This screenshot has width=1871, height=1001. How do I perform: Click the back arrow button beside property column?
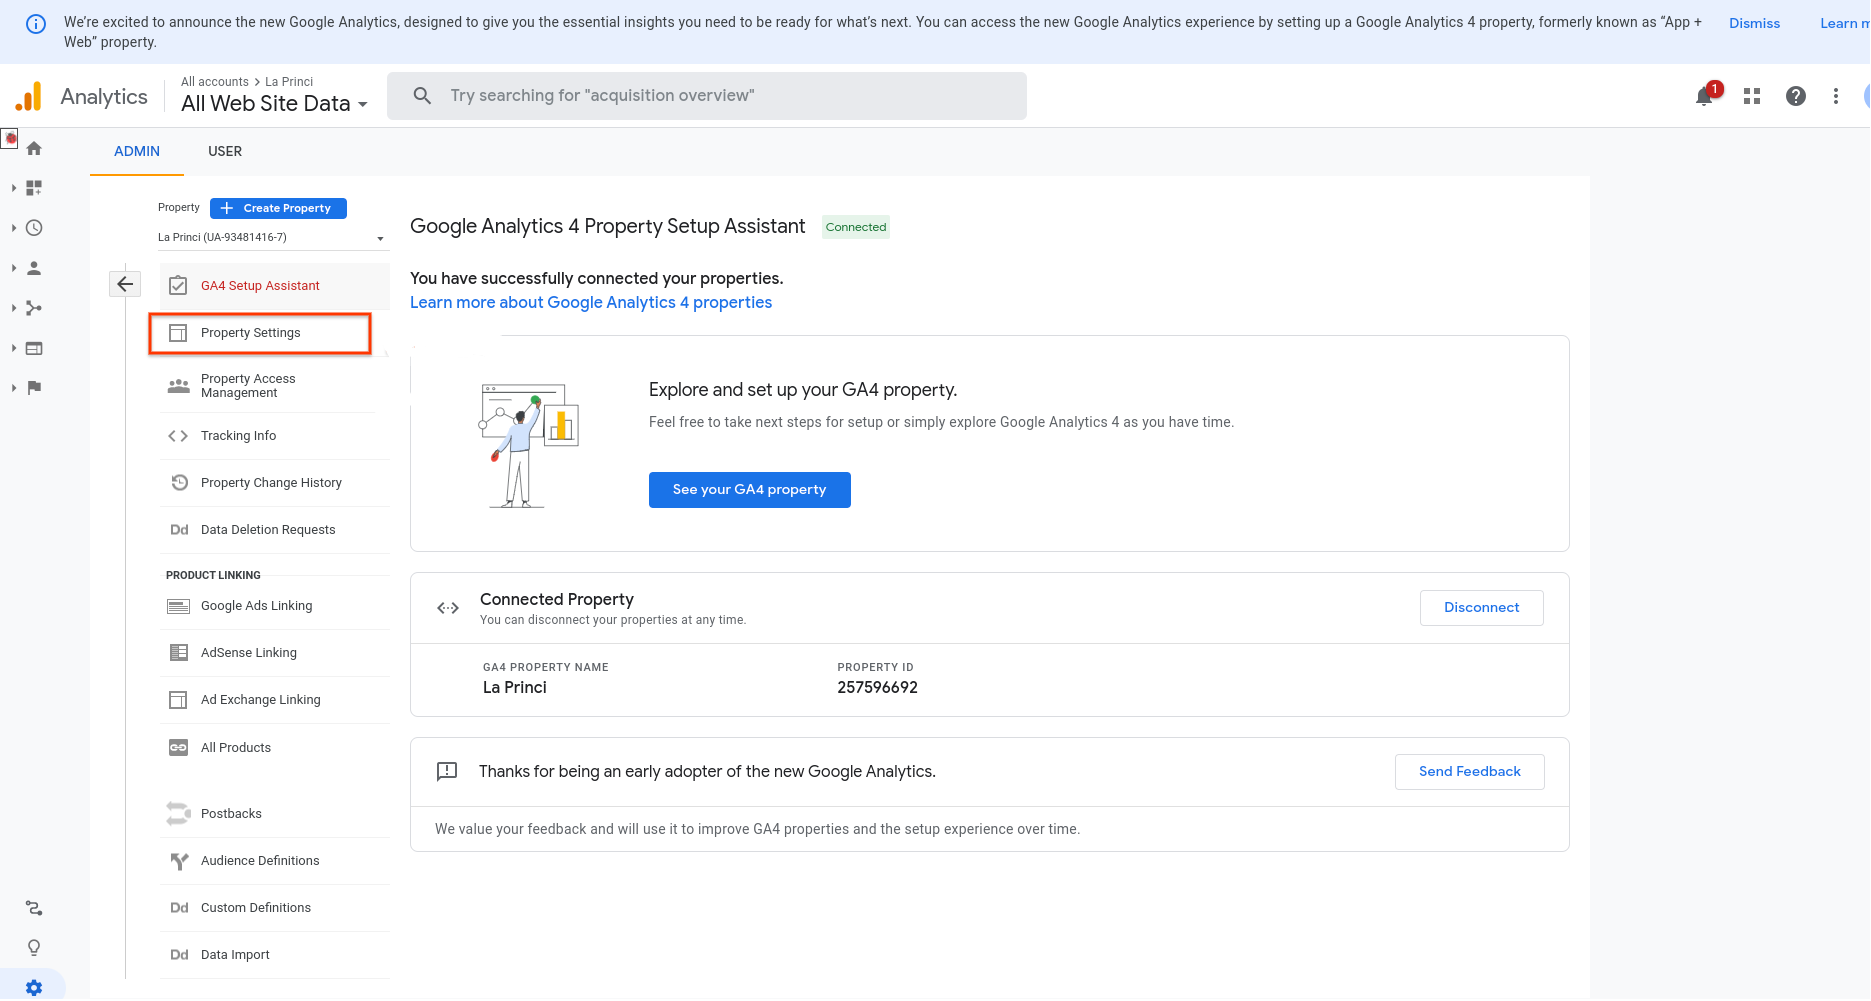tap(125, 284)
